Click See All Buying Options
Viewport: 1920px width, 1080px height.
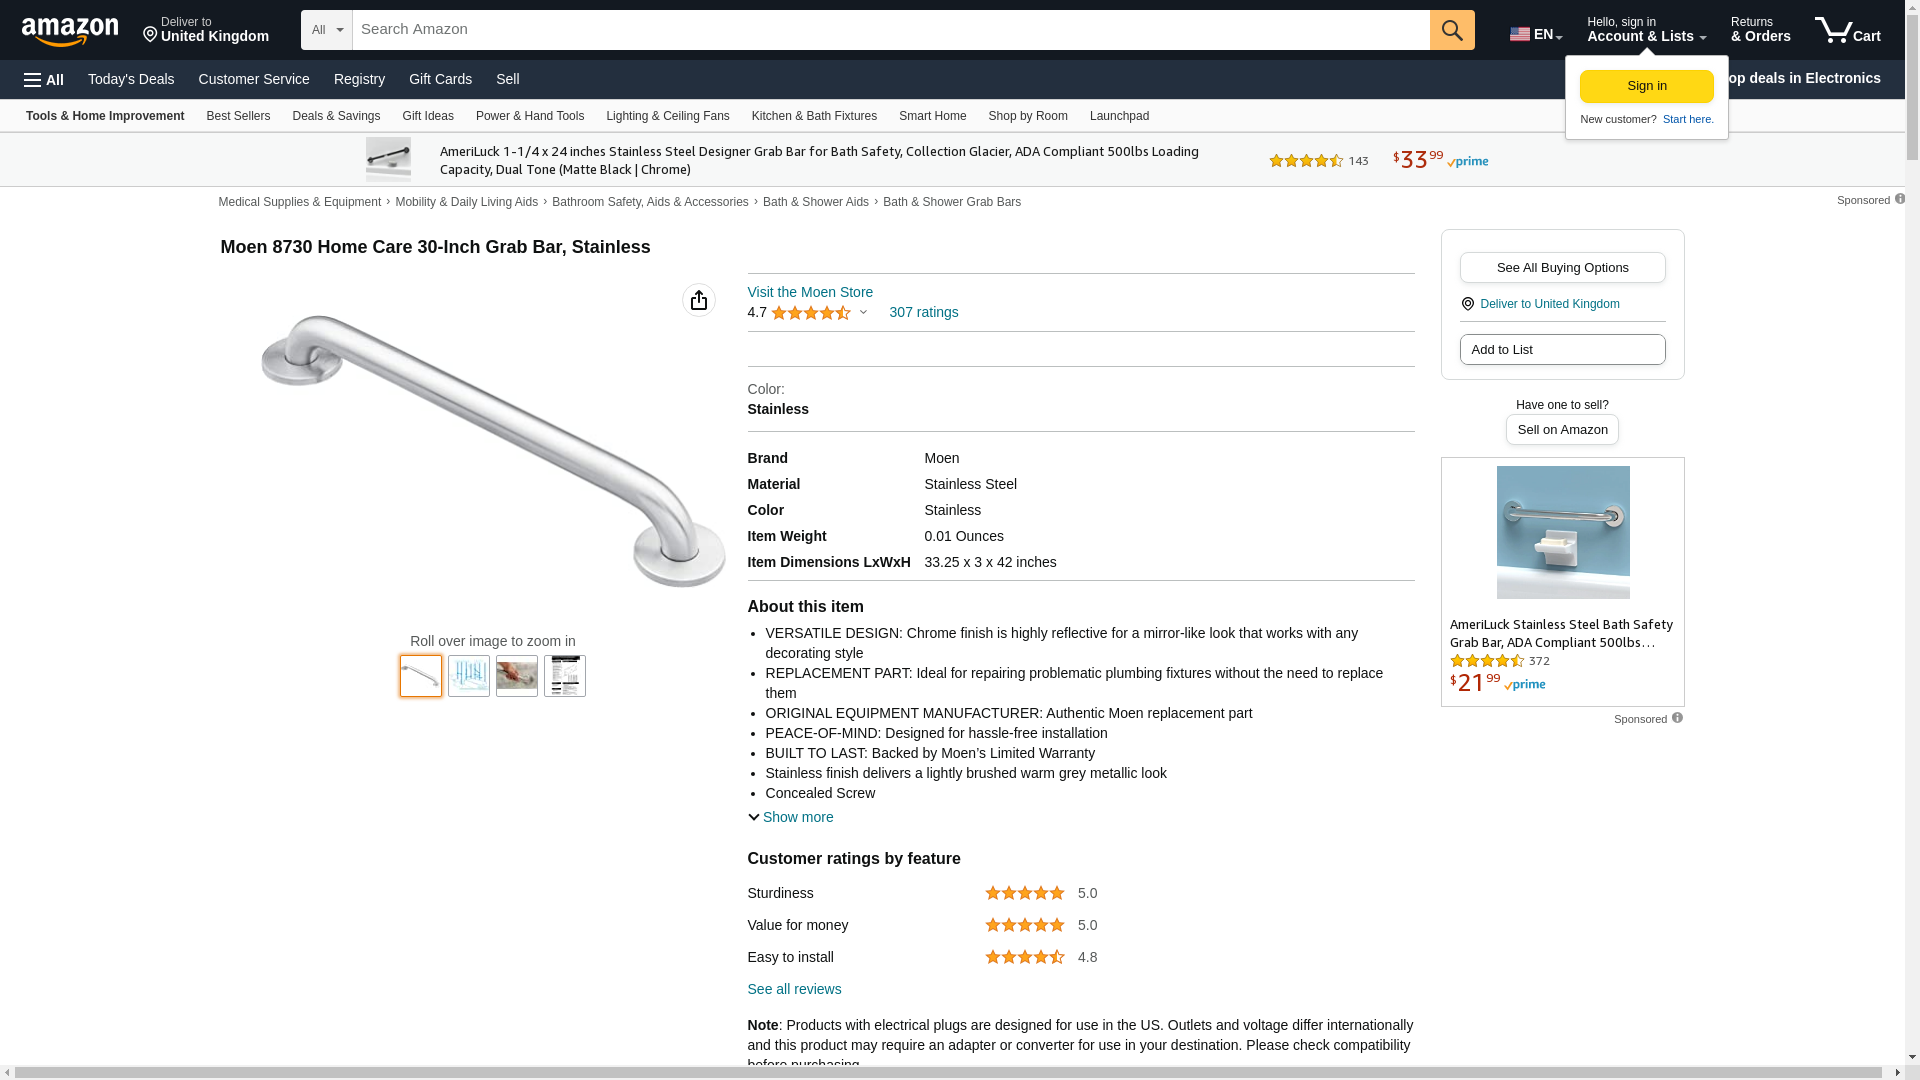click(1562, 268)
